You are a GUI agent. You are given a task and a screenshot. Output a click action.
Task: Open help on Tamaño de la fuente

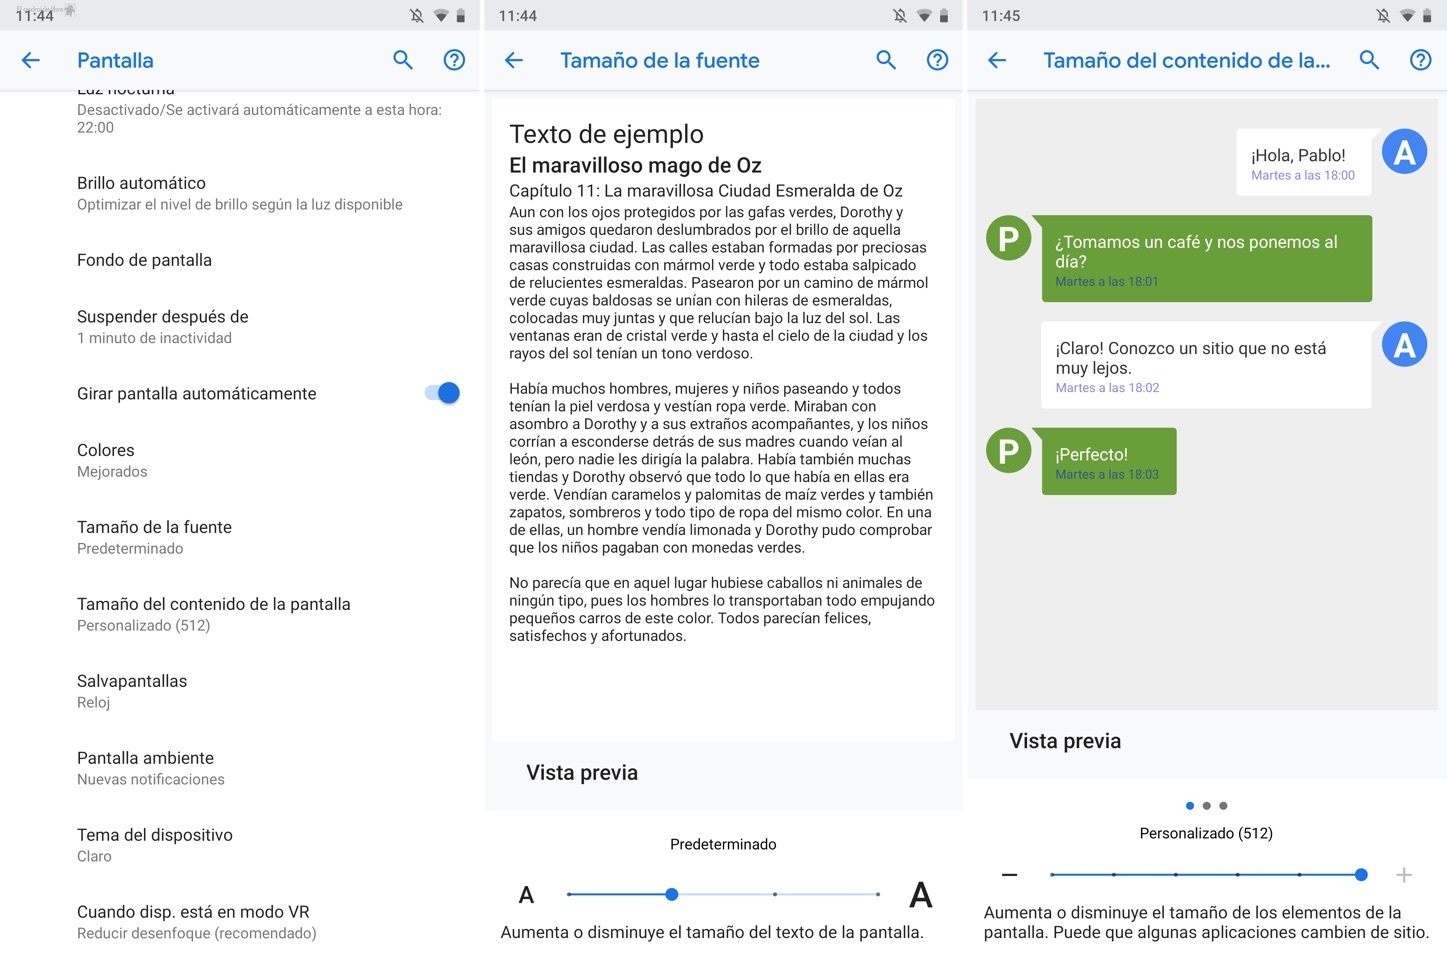[937, 60]
